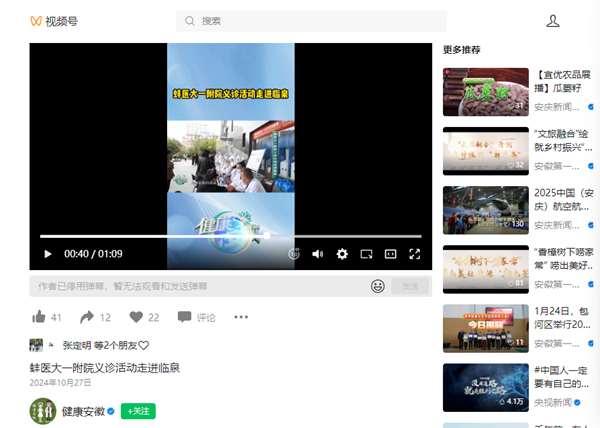
Task: Open the aviation expo video thumbnail
Action: click(x=486, y=210)
